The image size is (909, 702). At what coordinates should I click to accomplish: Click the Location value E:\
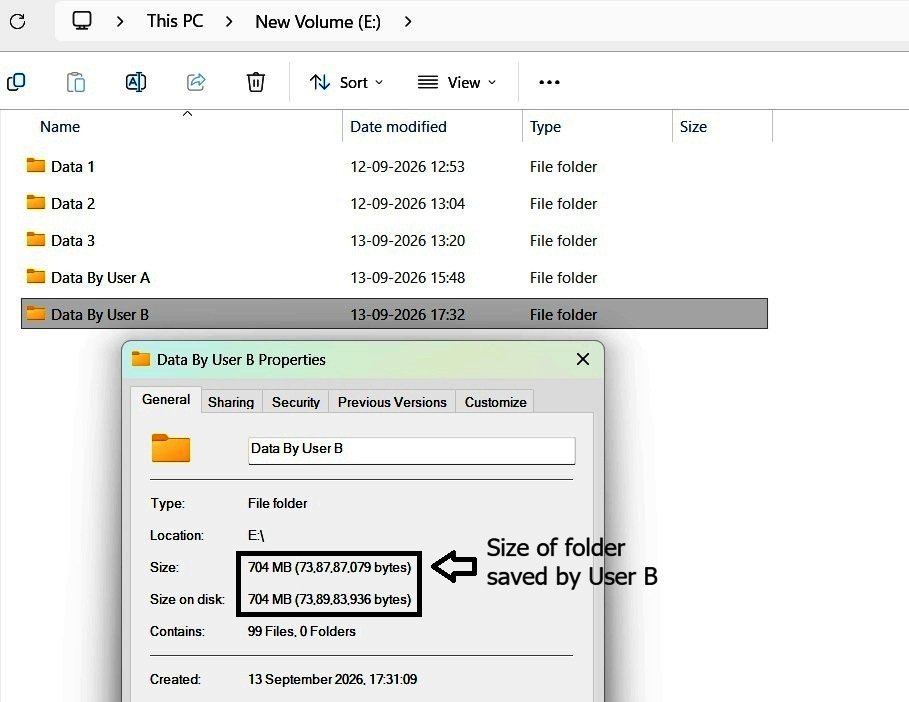256,535
